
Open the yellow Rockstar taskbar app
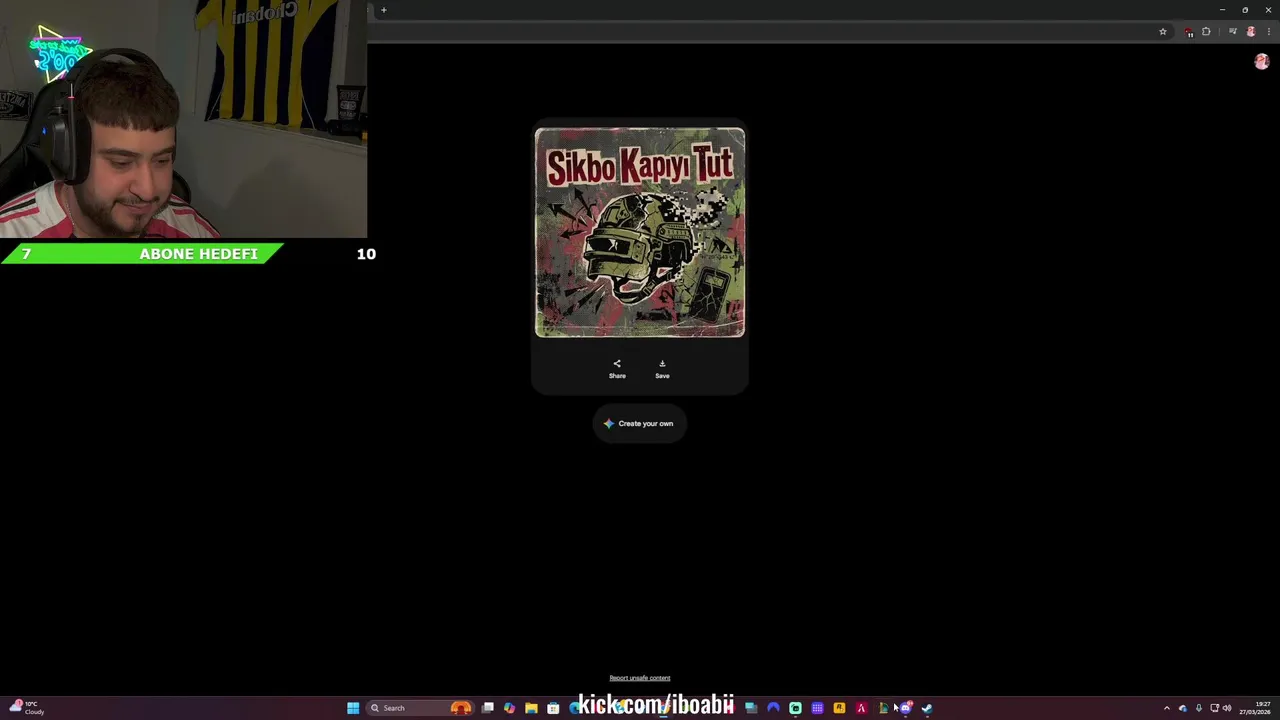pos(839,708)
